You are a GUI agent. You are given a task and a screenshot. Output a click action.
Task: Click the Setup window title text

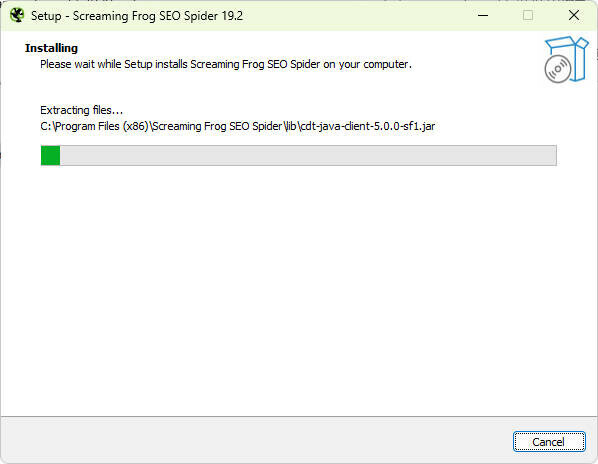coord(137,16)
